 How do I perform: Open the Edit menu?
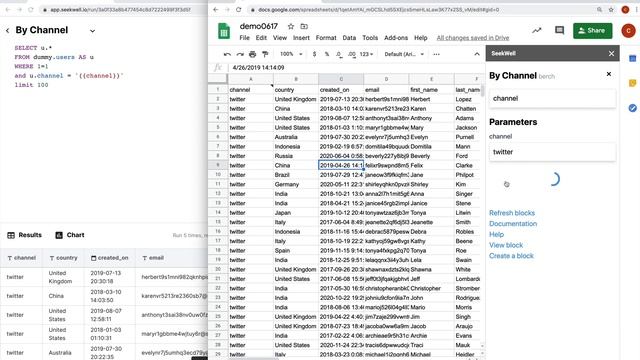pyautogui.click(x=261, y=38)
